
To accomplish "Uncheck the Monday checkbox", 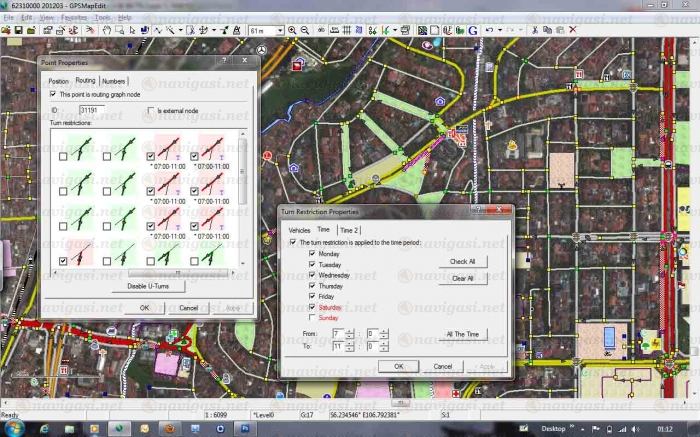I will (x=312, y=253).
